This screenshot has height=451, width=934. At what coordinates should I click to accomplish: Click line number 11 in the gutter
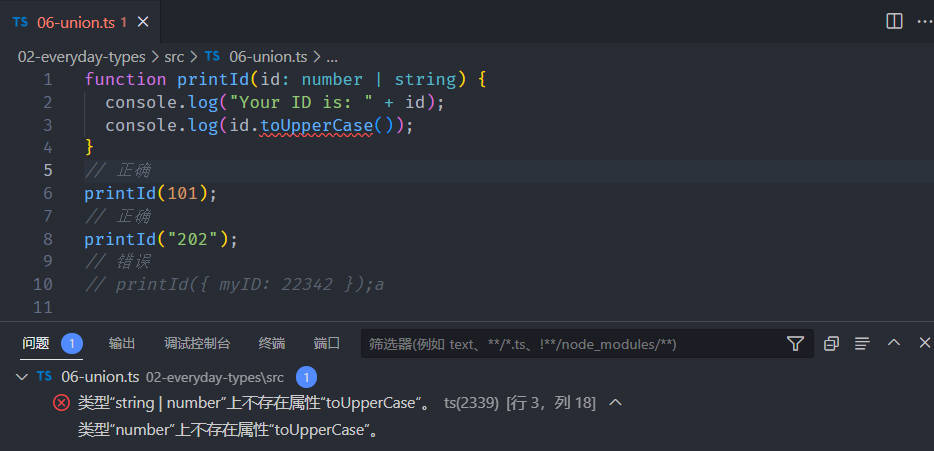point(43,307)
